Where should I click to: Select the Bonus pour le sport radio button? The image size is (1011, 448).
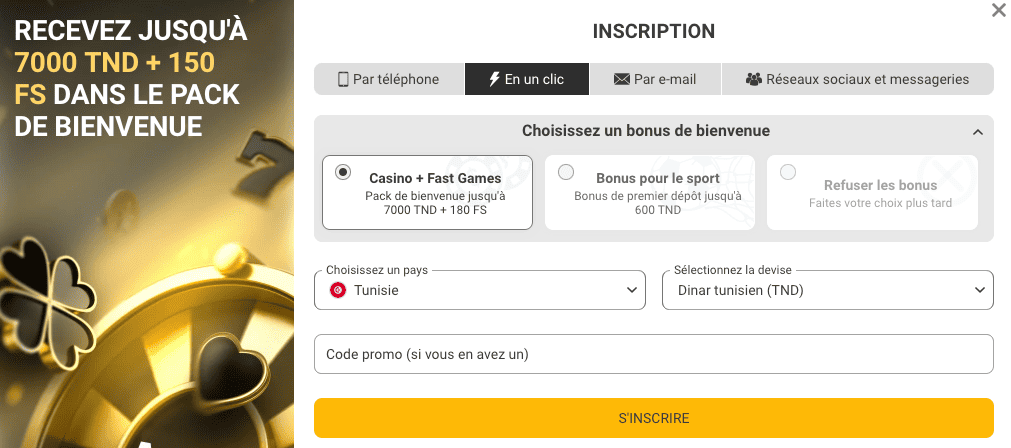[565, 172]
